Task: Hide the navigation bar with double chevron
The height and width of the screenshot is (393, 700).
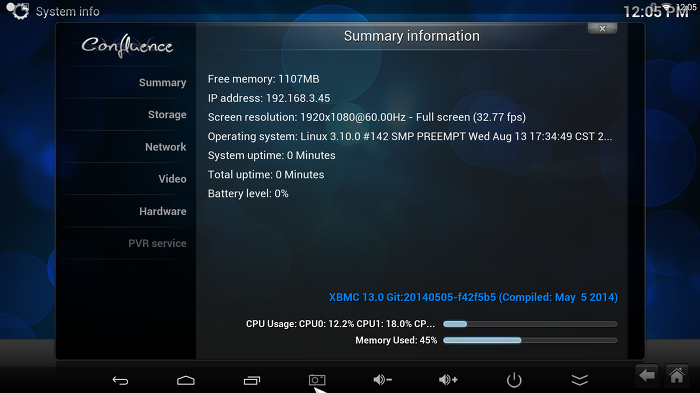Action: click(x=579, y=380)
